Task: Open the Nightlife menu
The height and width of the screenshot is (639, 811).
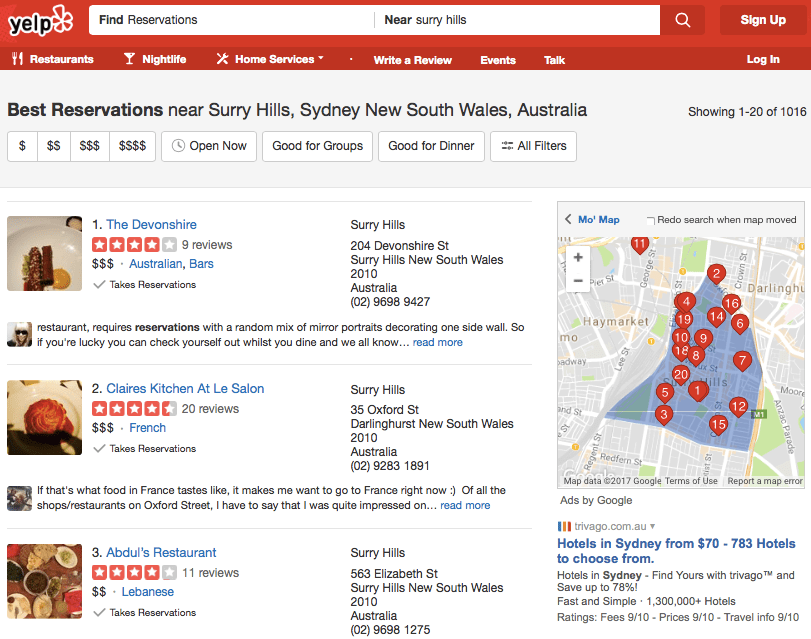Action: [155, 59]
